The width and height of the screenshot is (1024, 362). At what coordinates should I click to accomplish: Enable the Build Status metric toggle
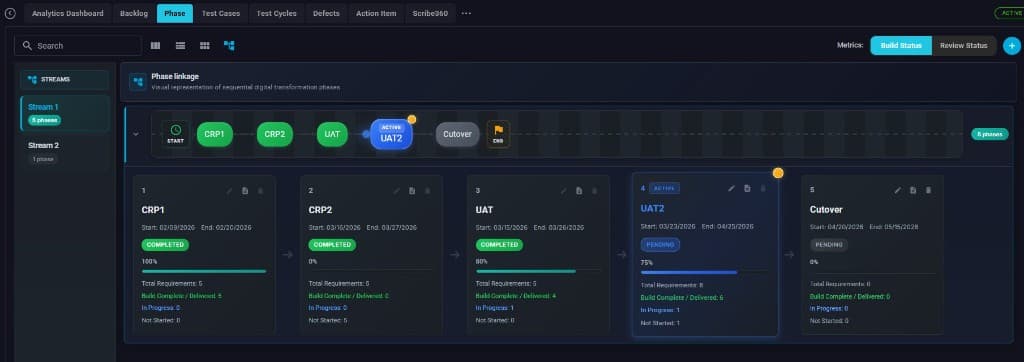click(901, 45)
